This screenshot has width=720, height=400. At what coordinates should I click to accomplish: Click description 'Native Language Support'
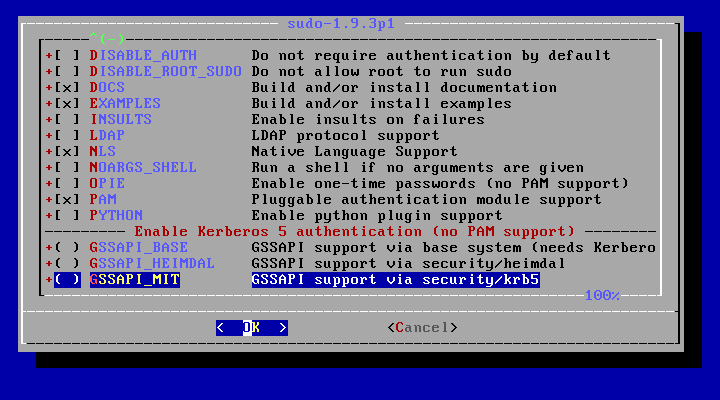tap(354, 152)
